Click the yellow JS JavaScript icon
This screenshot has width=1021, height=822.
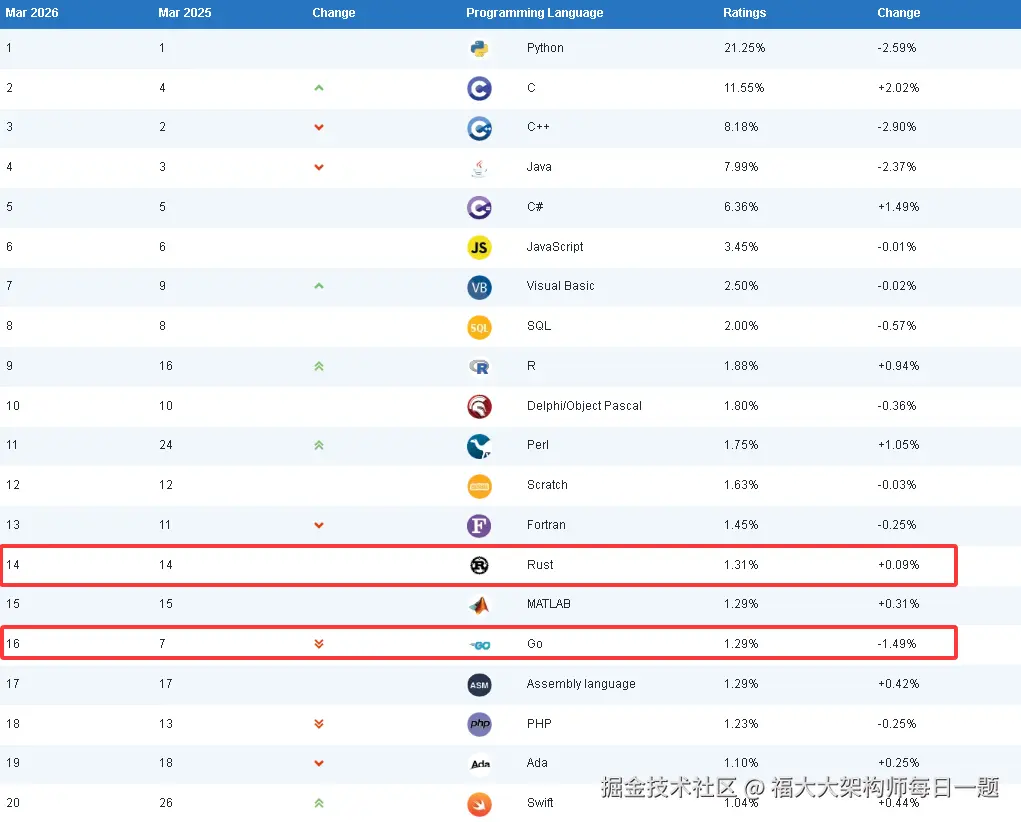click(479, 248)
